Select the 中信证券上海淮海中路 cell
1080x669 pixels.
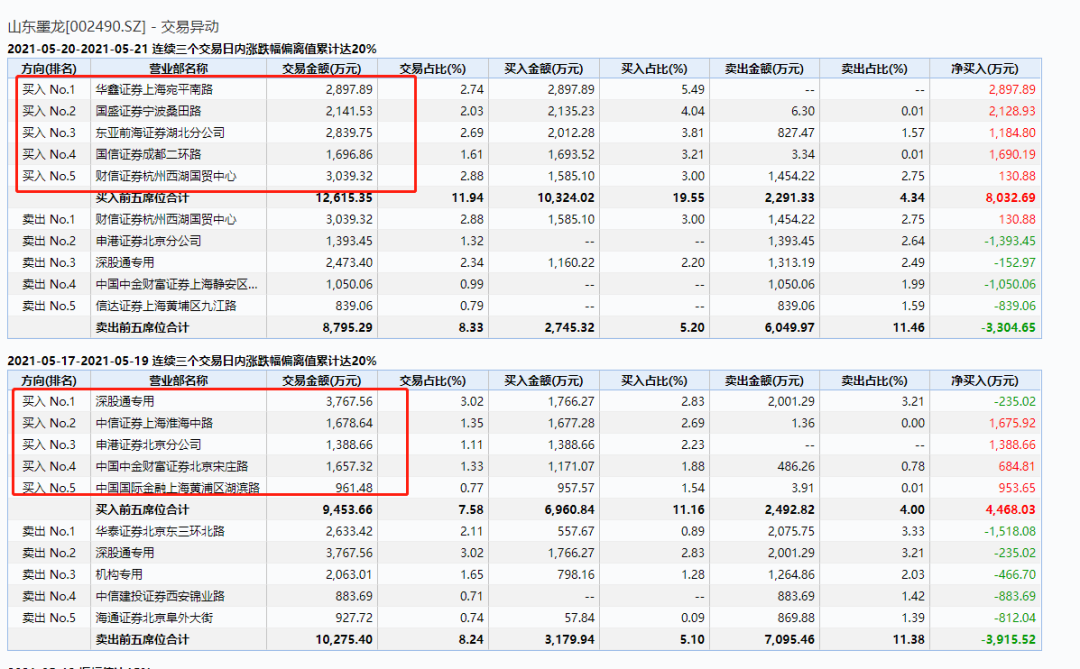coord(154,423)
